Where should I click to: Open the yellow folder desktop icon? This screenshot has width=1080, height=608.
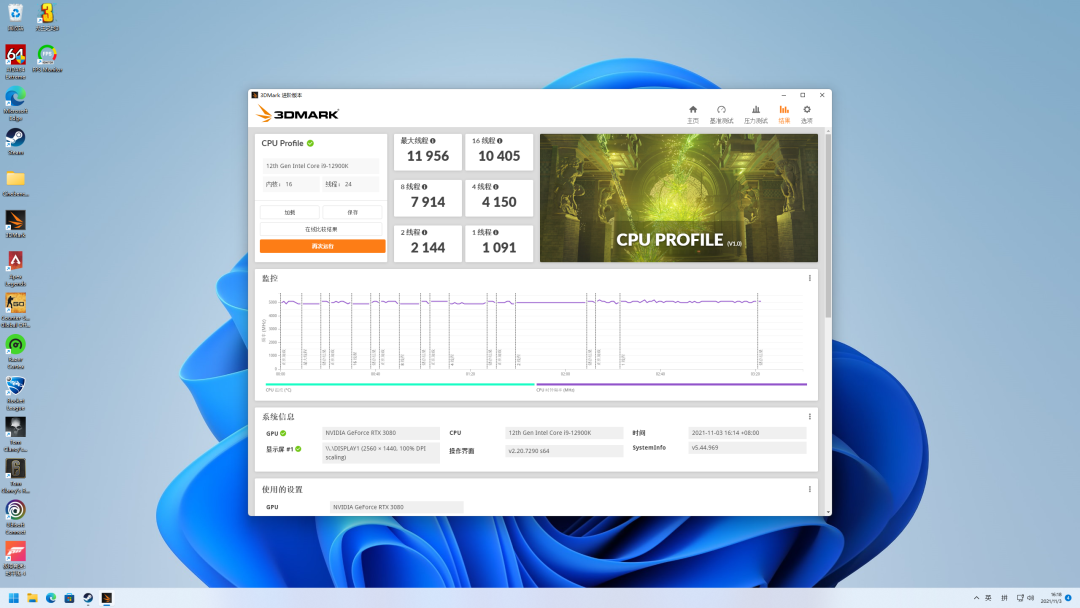coord(15,183)
